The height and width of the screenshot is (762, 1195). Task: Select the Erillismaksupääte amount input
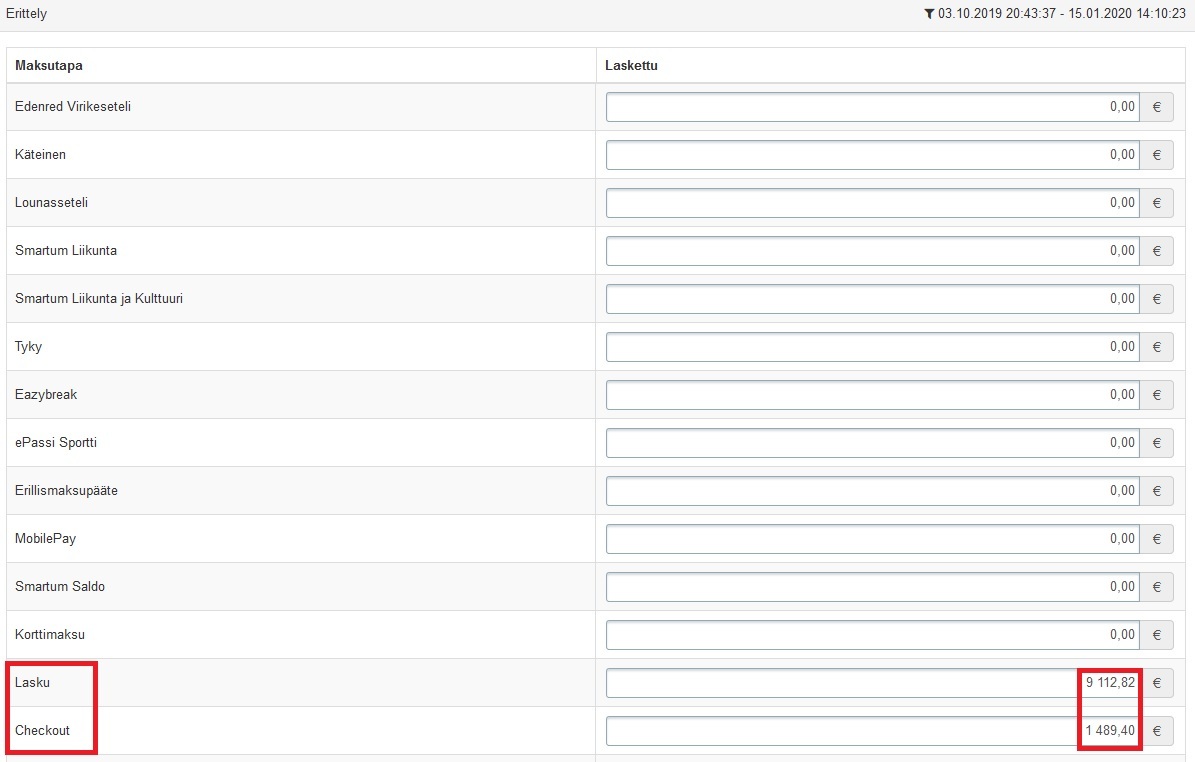pyautogui.click(x=872, y=491)
